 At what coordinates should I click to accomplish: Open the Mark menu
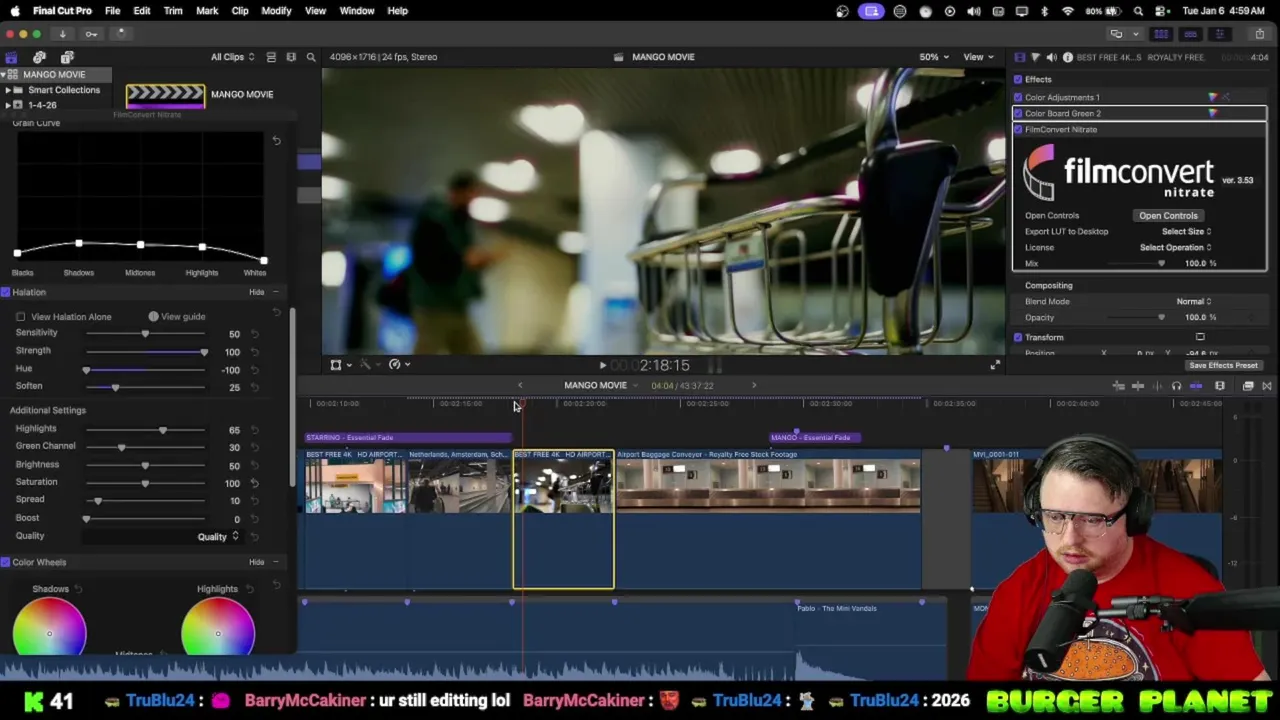(x=207, y=11)
